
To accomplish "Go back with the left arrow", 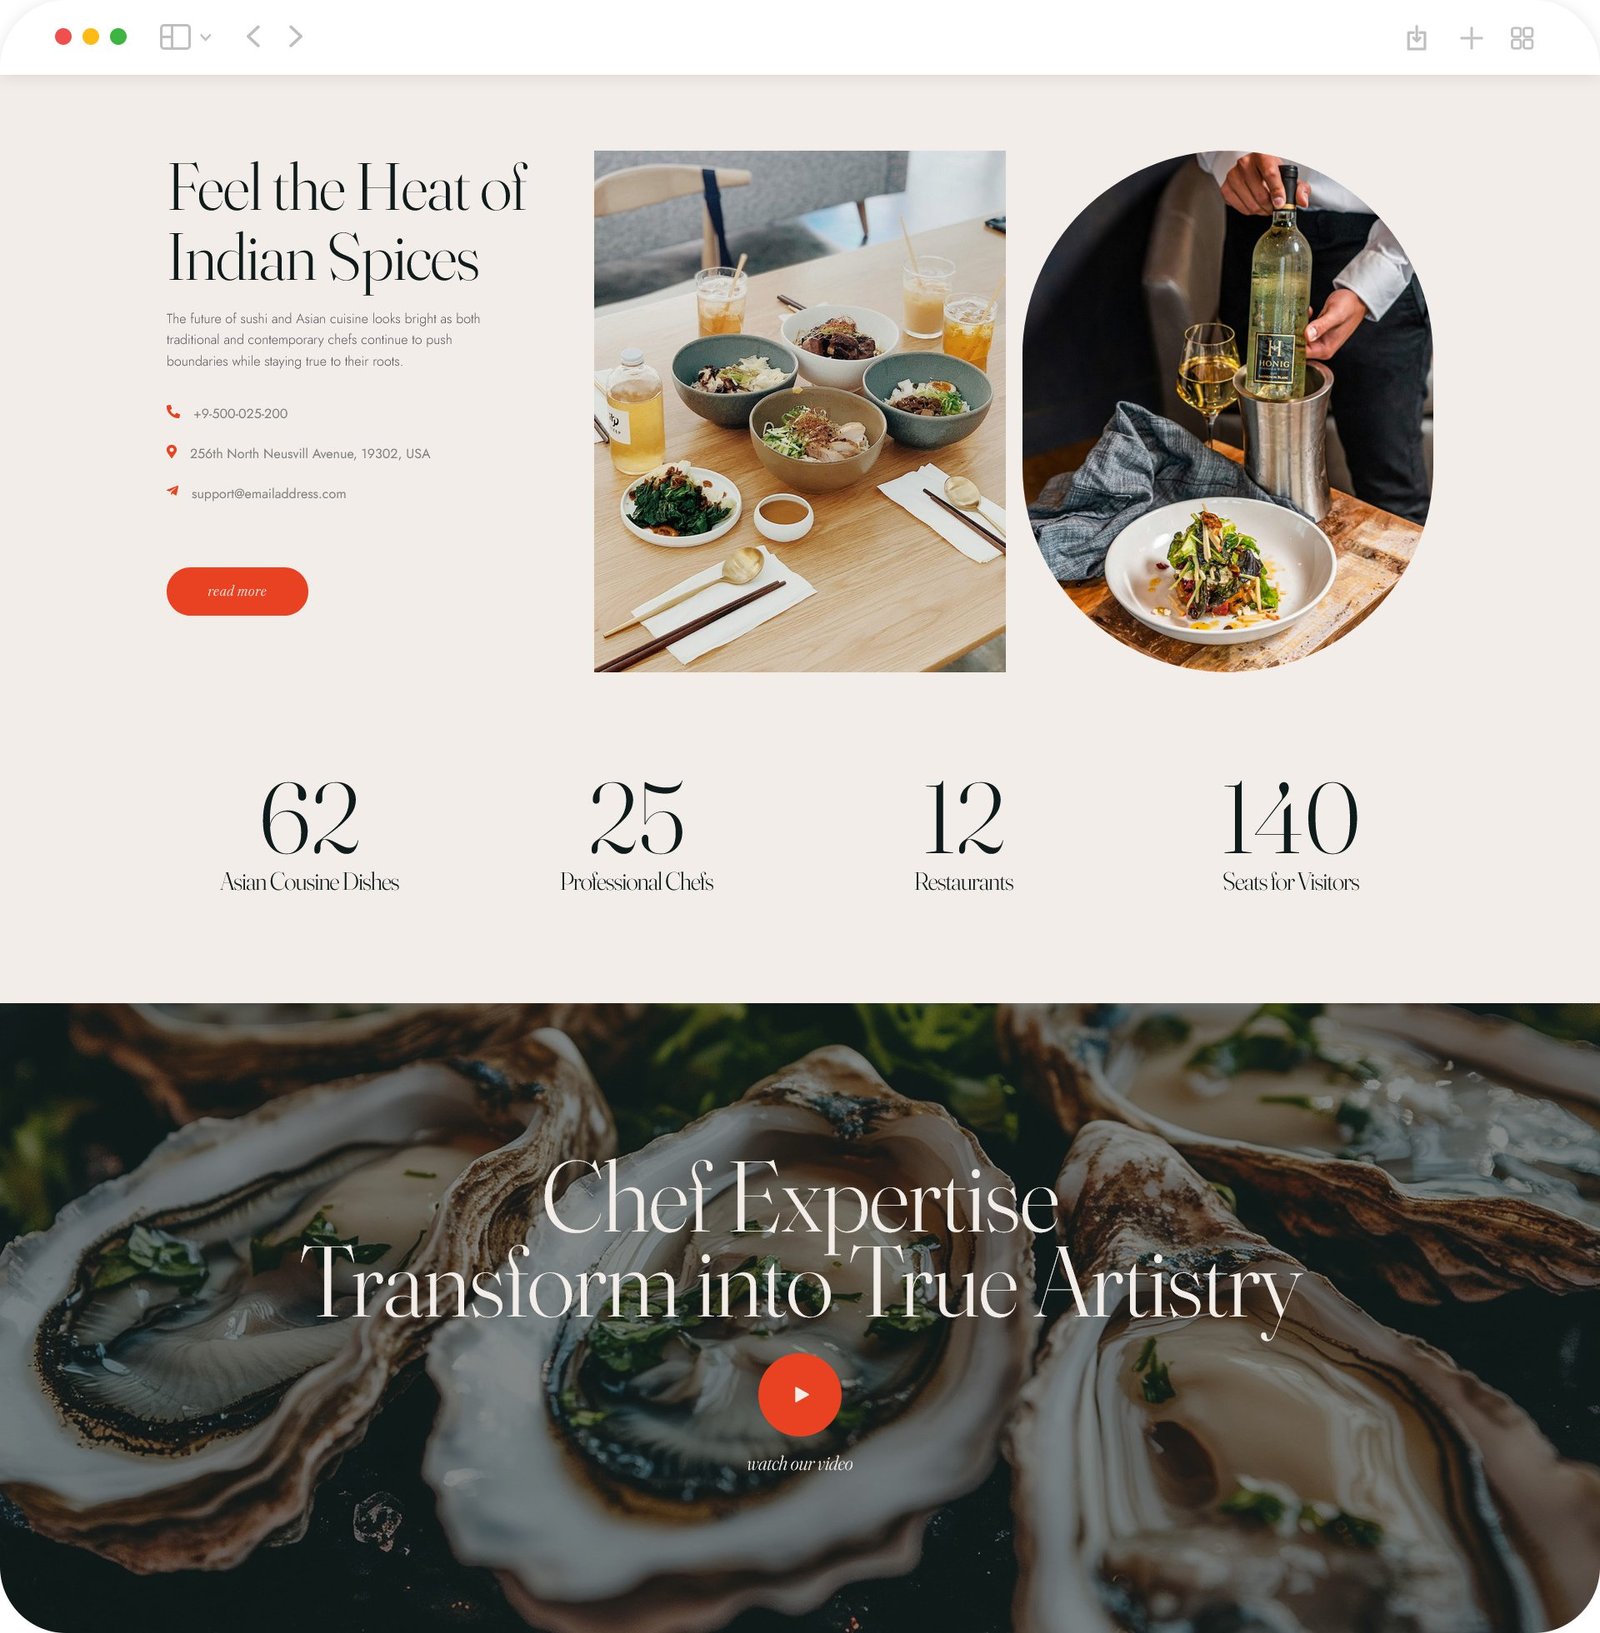I will click(253, 37).
